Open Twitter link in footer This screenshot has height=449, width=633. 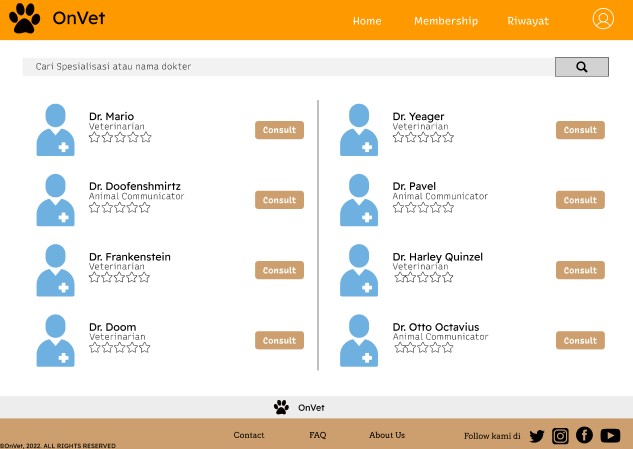tap(537, 436)
